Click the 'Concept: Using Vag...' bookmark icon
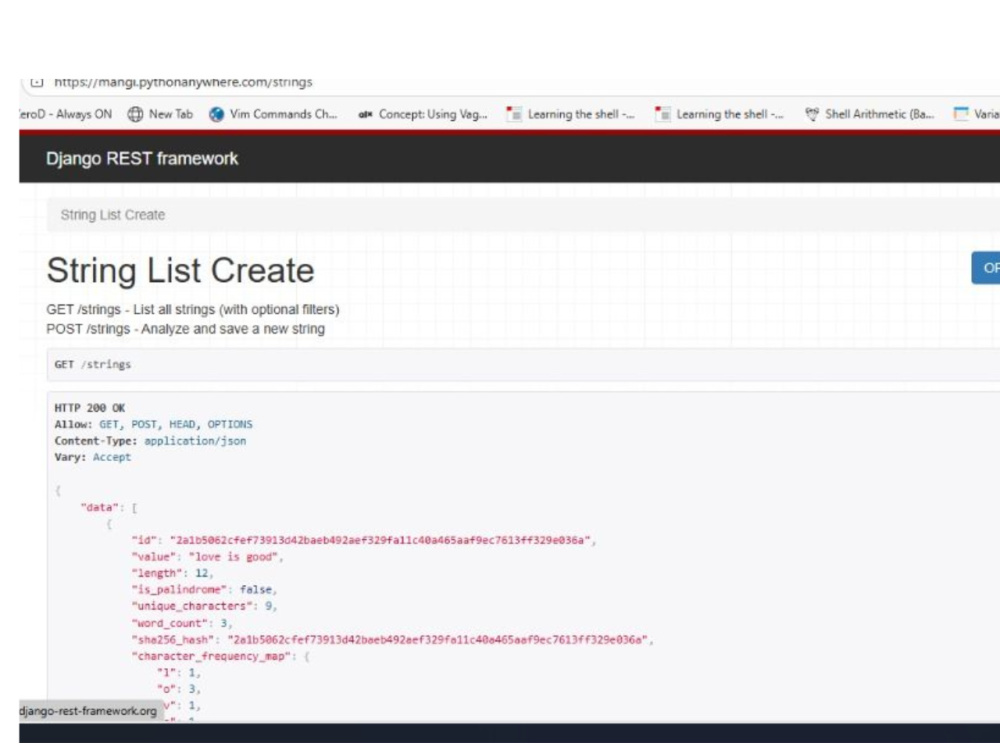The height and width of the screenshot is (750, 1000). [x=365, y=115]
